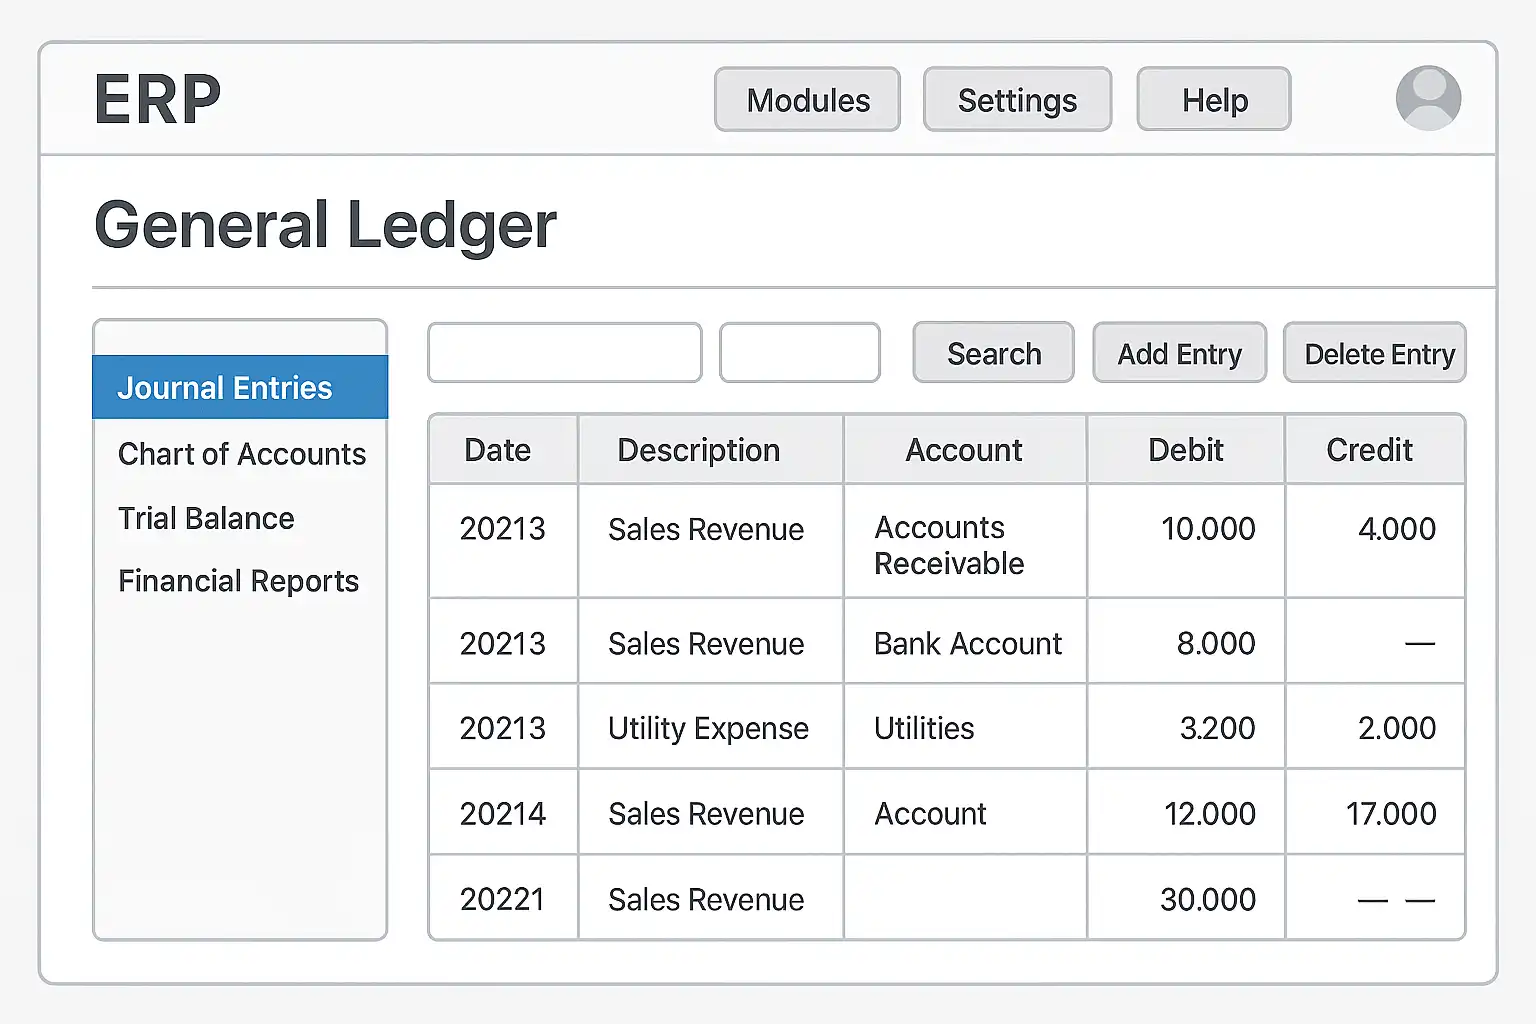Click the 30.000 debit amount cell
The height and width of the screenshot is (1024, 1536).
(x=1207, y=899)
